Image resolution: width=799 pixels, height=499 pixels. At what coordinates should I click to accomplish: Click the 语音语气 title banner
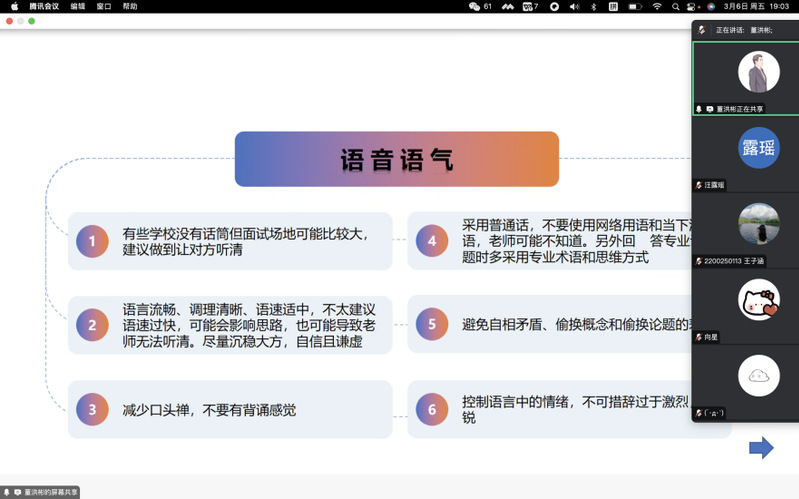point(396,159)
